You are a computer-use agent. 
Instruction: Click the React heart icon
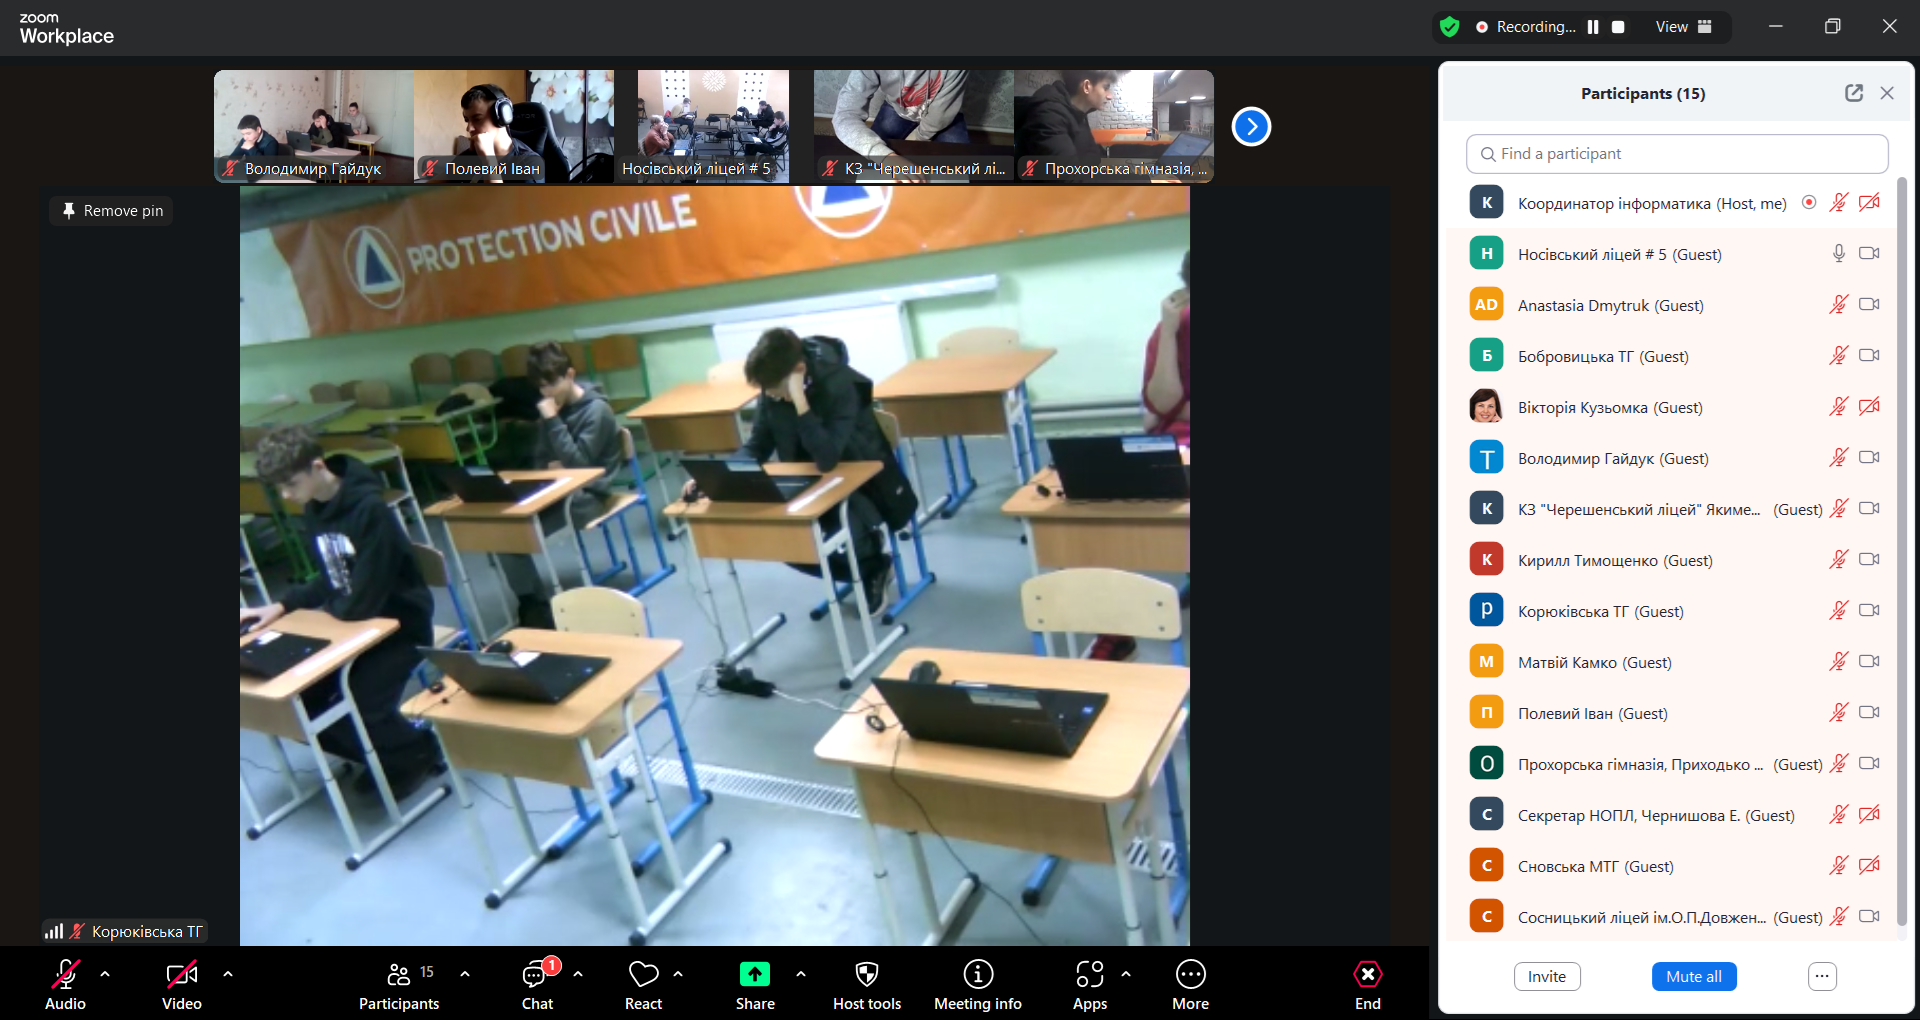point(643,975)
